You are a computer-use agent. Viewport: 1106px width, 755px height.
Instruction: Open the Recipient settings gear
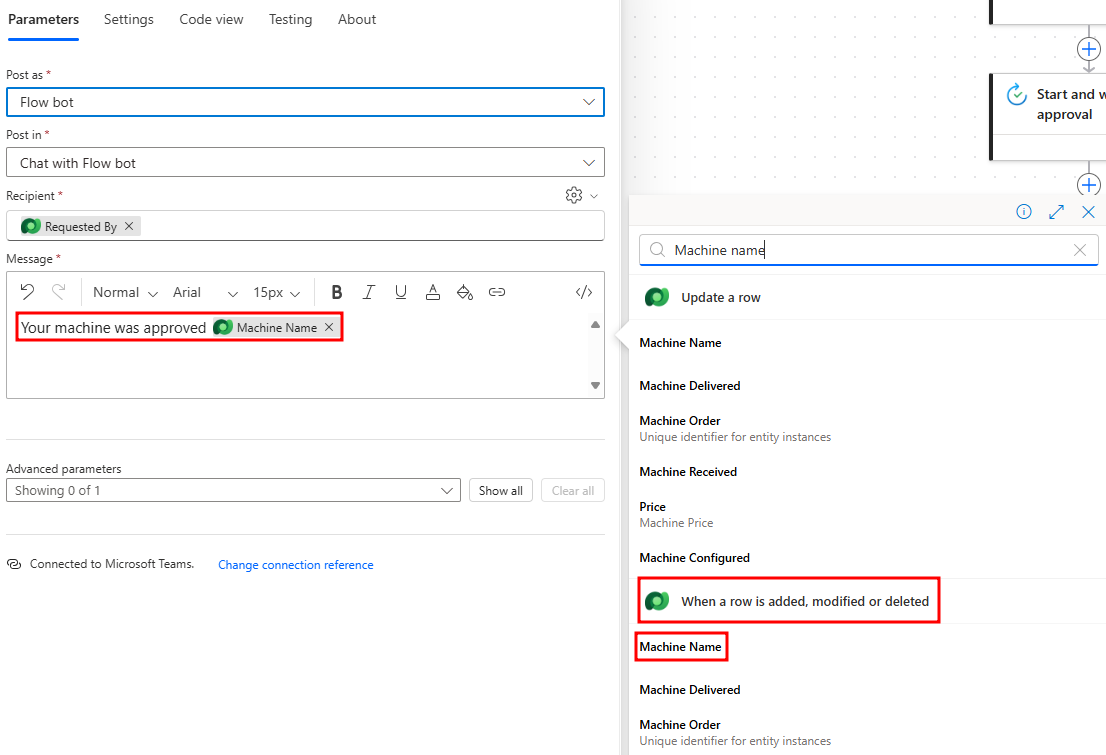(574, 195)
